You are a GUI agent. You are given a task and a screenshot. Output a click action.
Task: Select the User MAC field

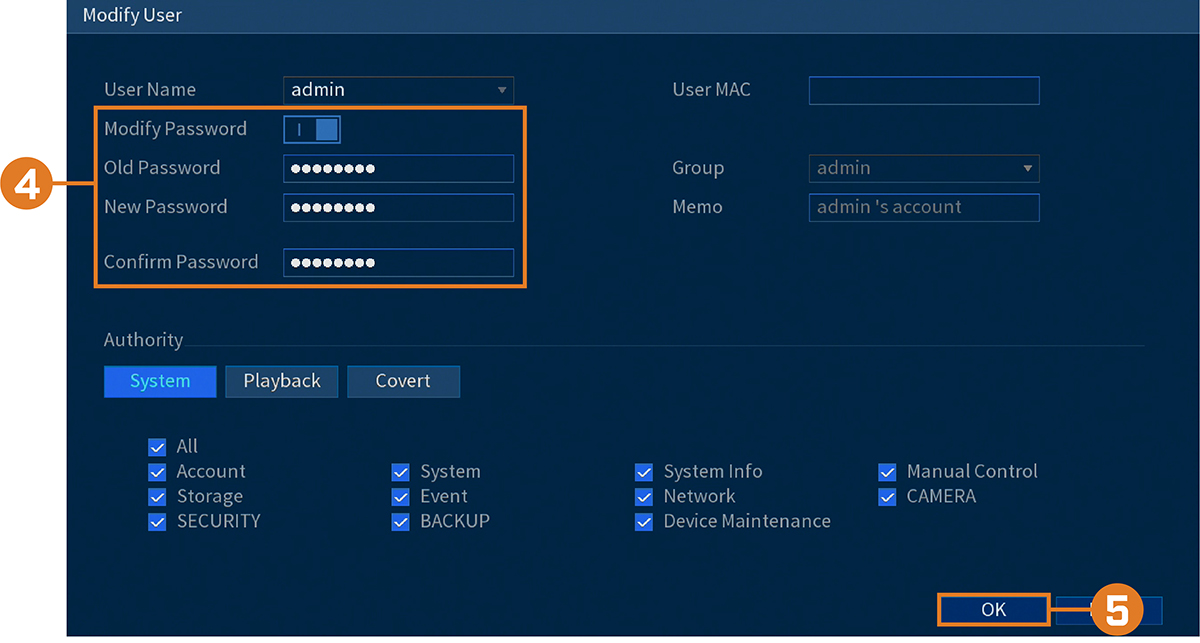click(924, 90)
